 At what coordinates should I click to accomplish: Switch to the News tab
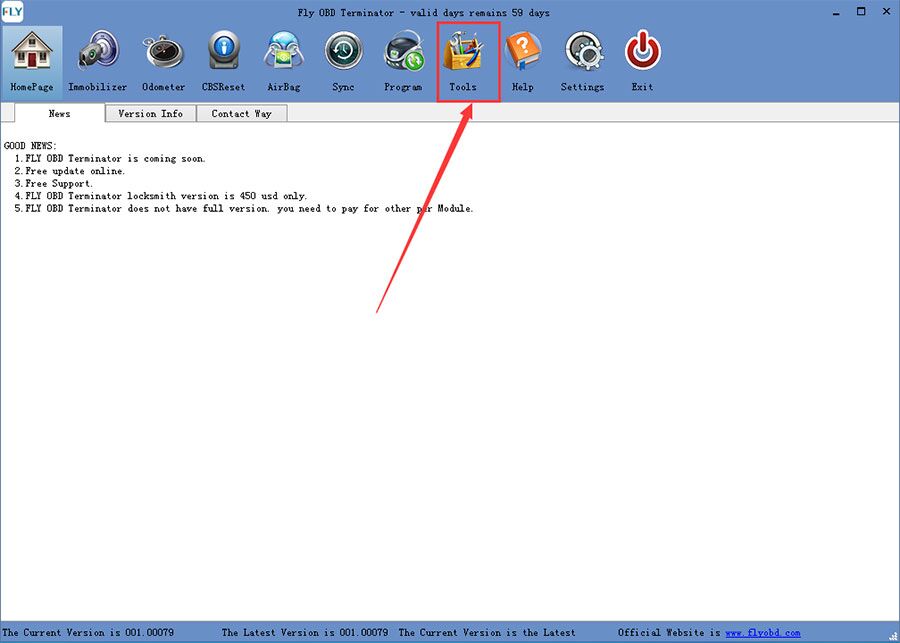59,113
